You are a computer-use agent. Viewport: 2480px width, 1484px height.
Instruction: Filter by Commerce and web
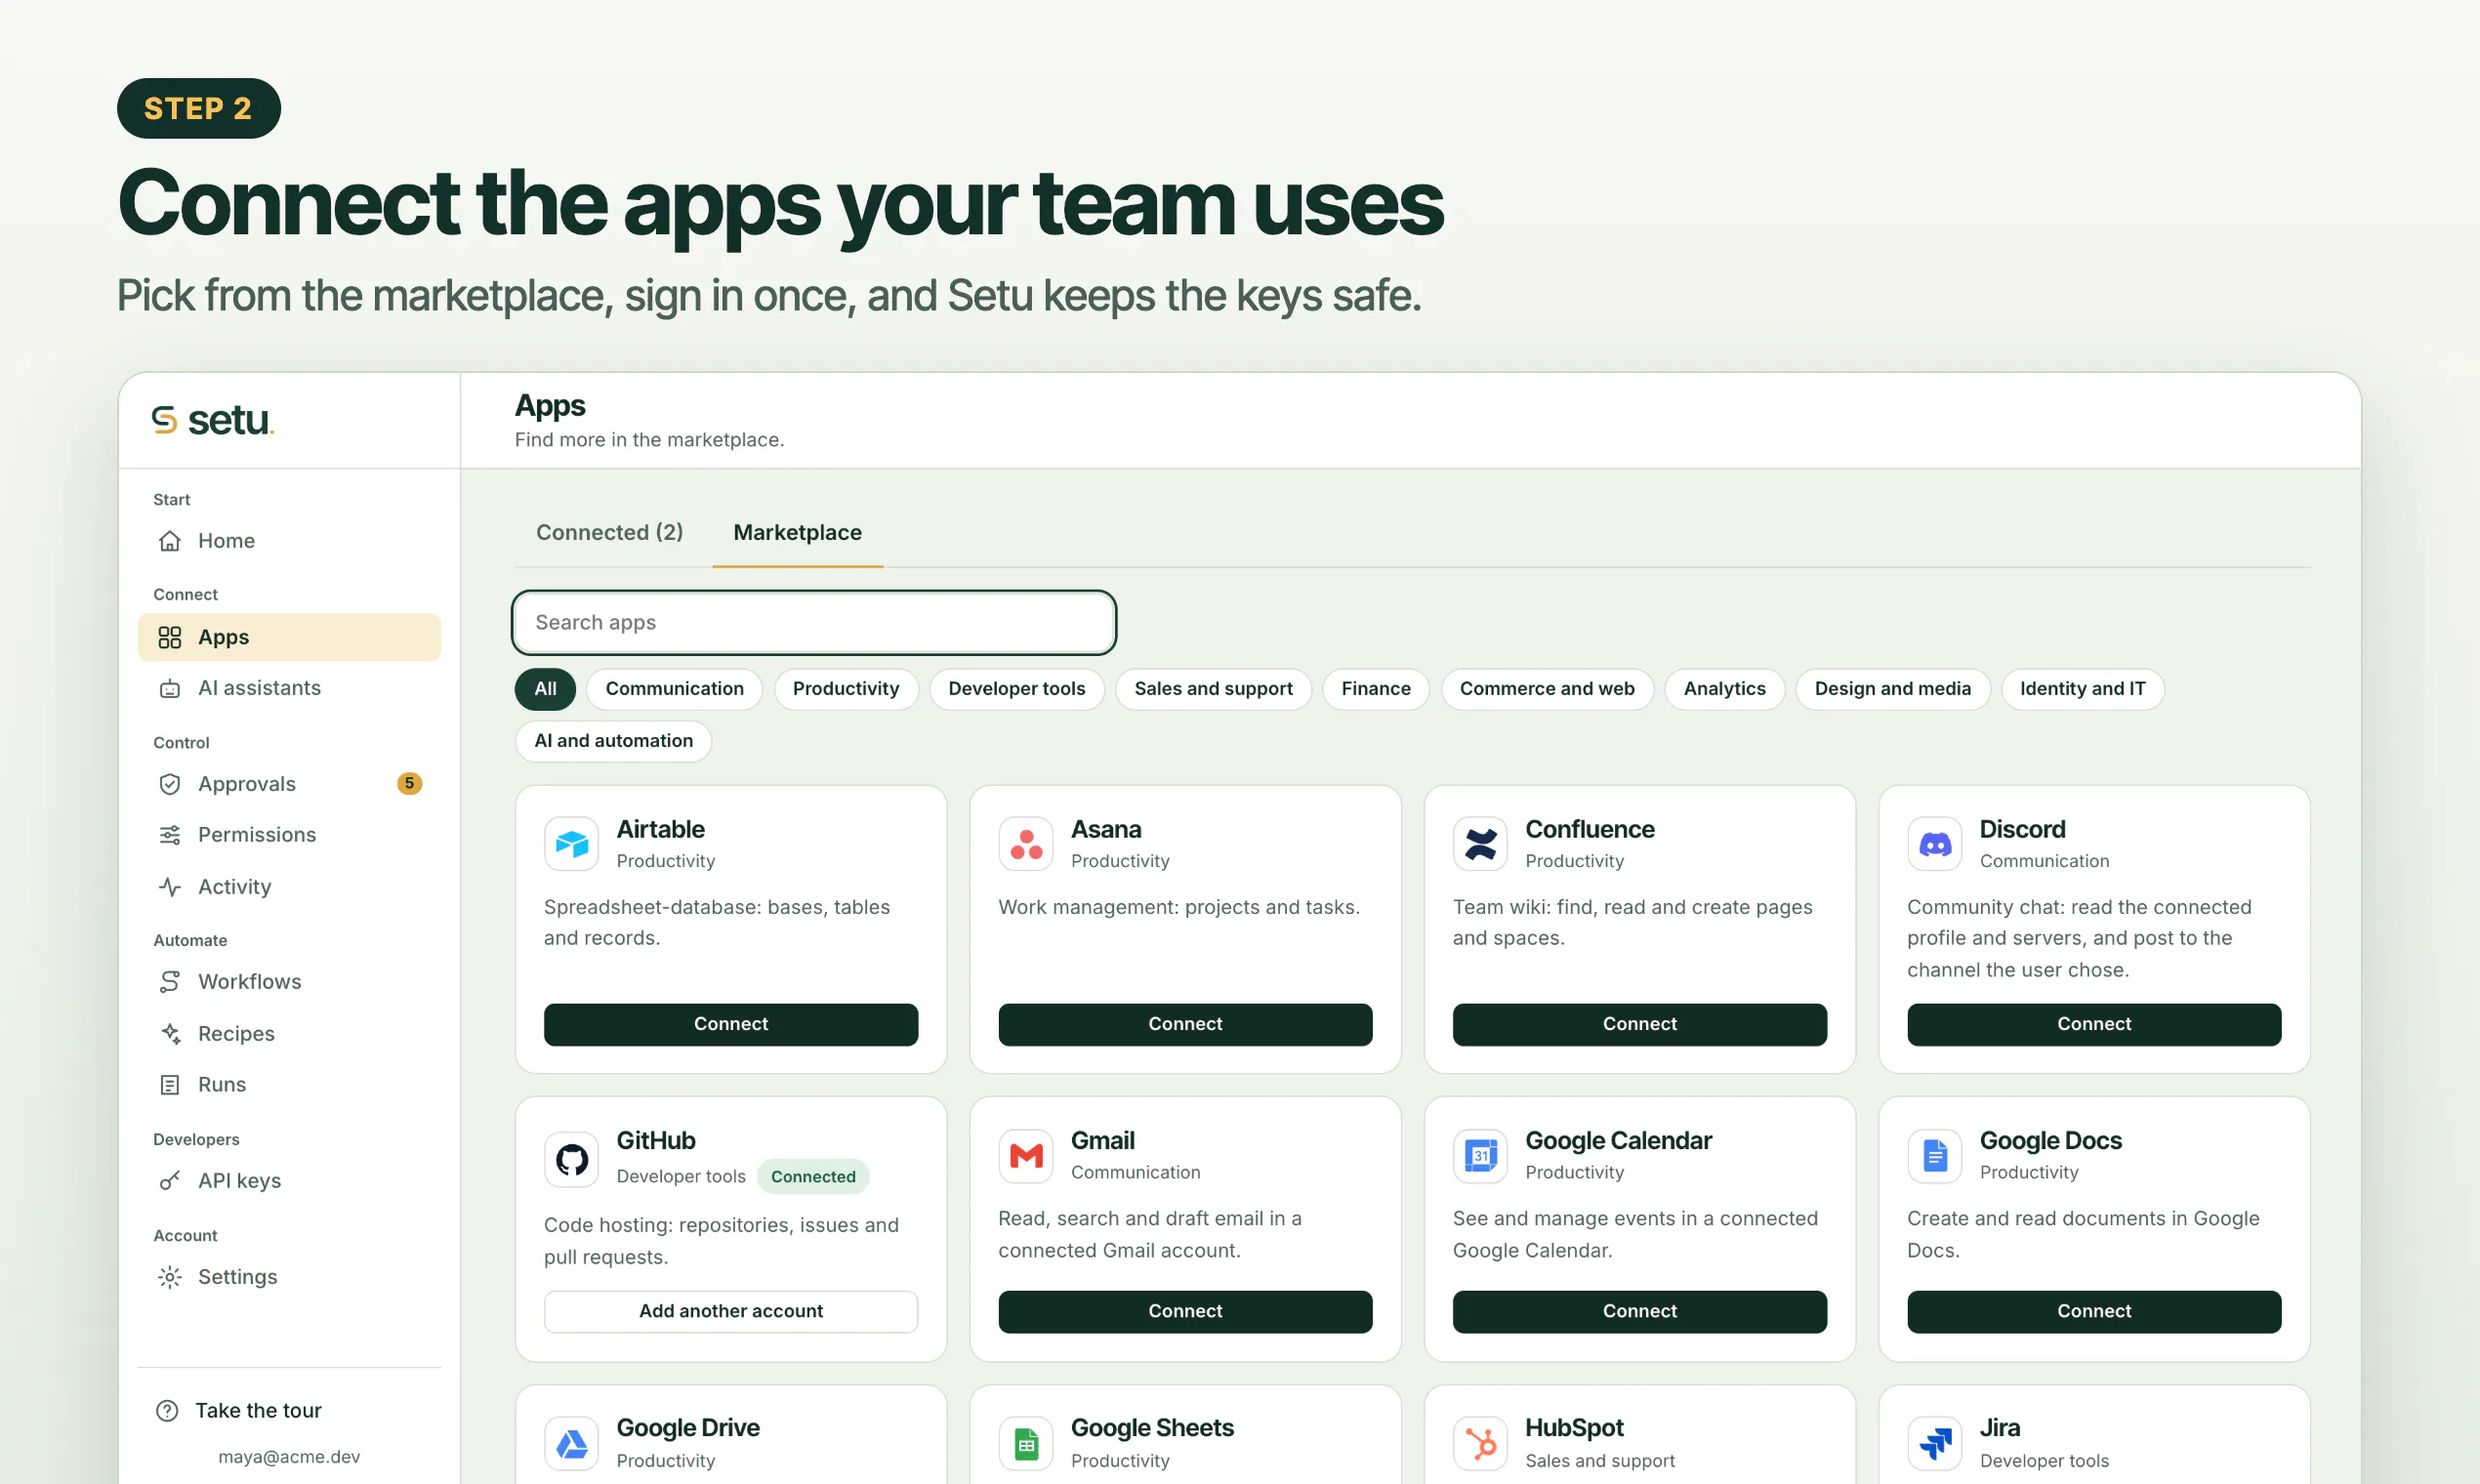pos(1547,689)
